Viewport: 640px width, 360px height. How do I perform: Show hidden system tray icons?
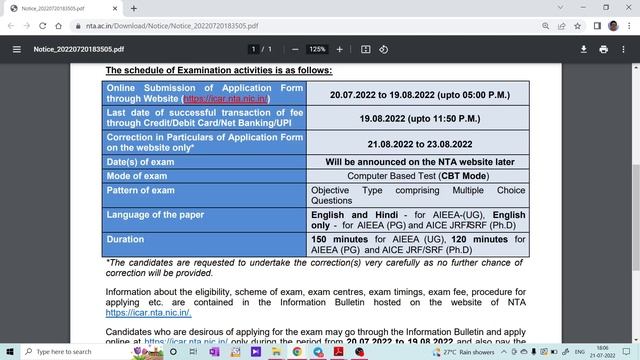[x=504, y=351]
